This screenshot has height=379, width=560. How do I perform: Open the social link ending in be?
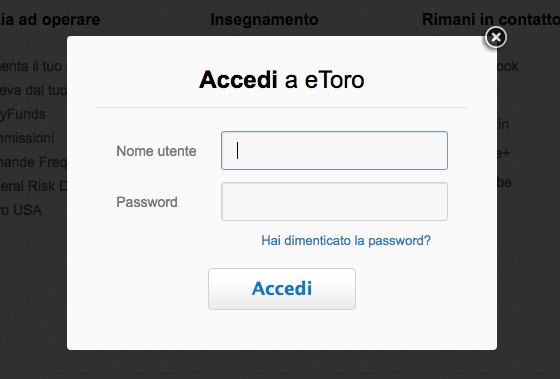pos(504,183)
